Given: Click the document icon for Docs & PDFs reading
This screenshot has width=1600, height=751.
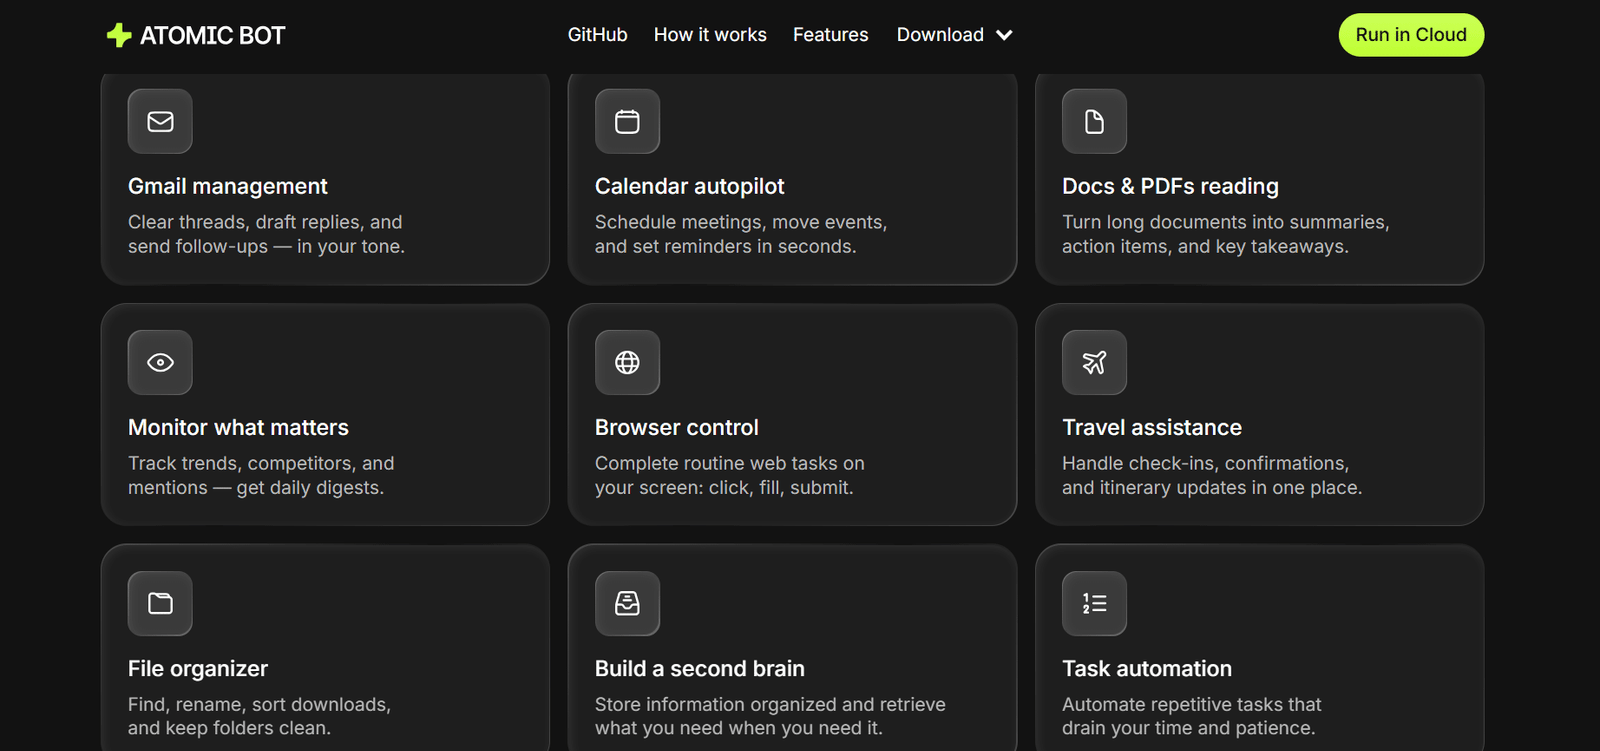Looking at the screenshot, I should pos(1094,121).
